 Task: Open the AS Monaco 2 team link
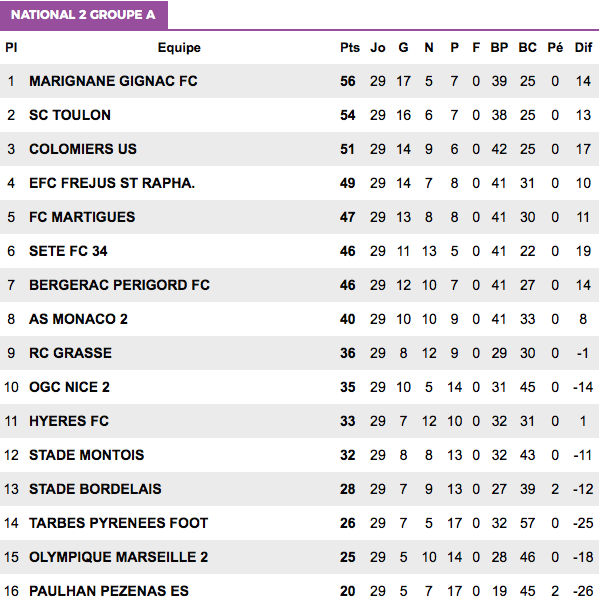pyautogui.click(x=78, y=319)
